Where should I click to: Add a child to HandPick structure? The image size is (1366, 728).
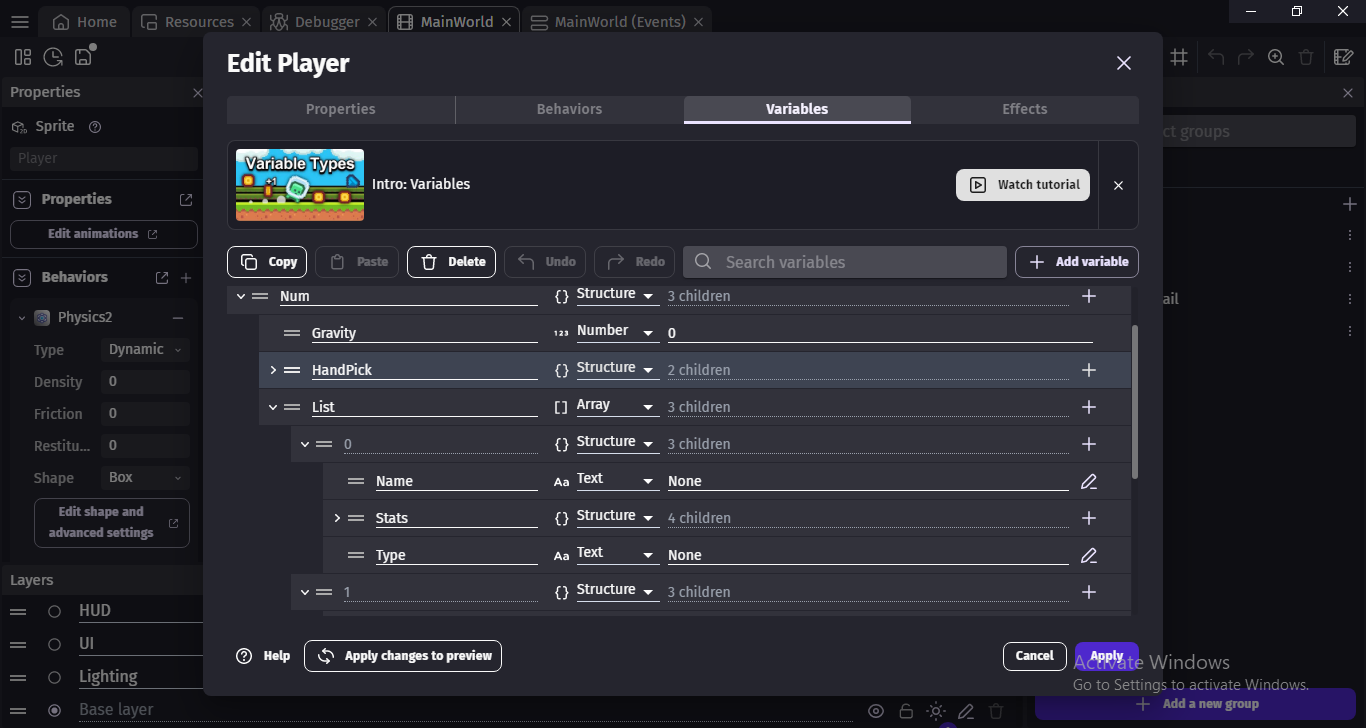(1089, 370)
